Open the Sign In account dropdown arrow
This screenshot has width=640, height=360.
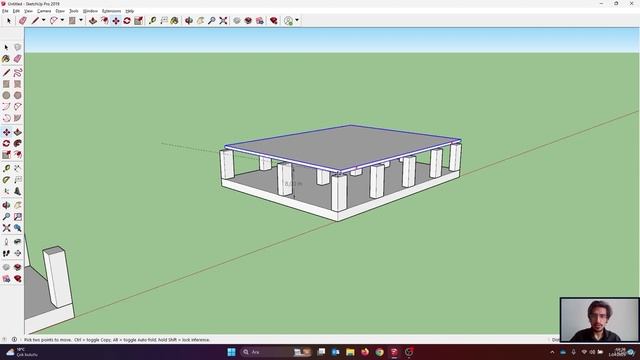[x=297, y=20]
